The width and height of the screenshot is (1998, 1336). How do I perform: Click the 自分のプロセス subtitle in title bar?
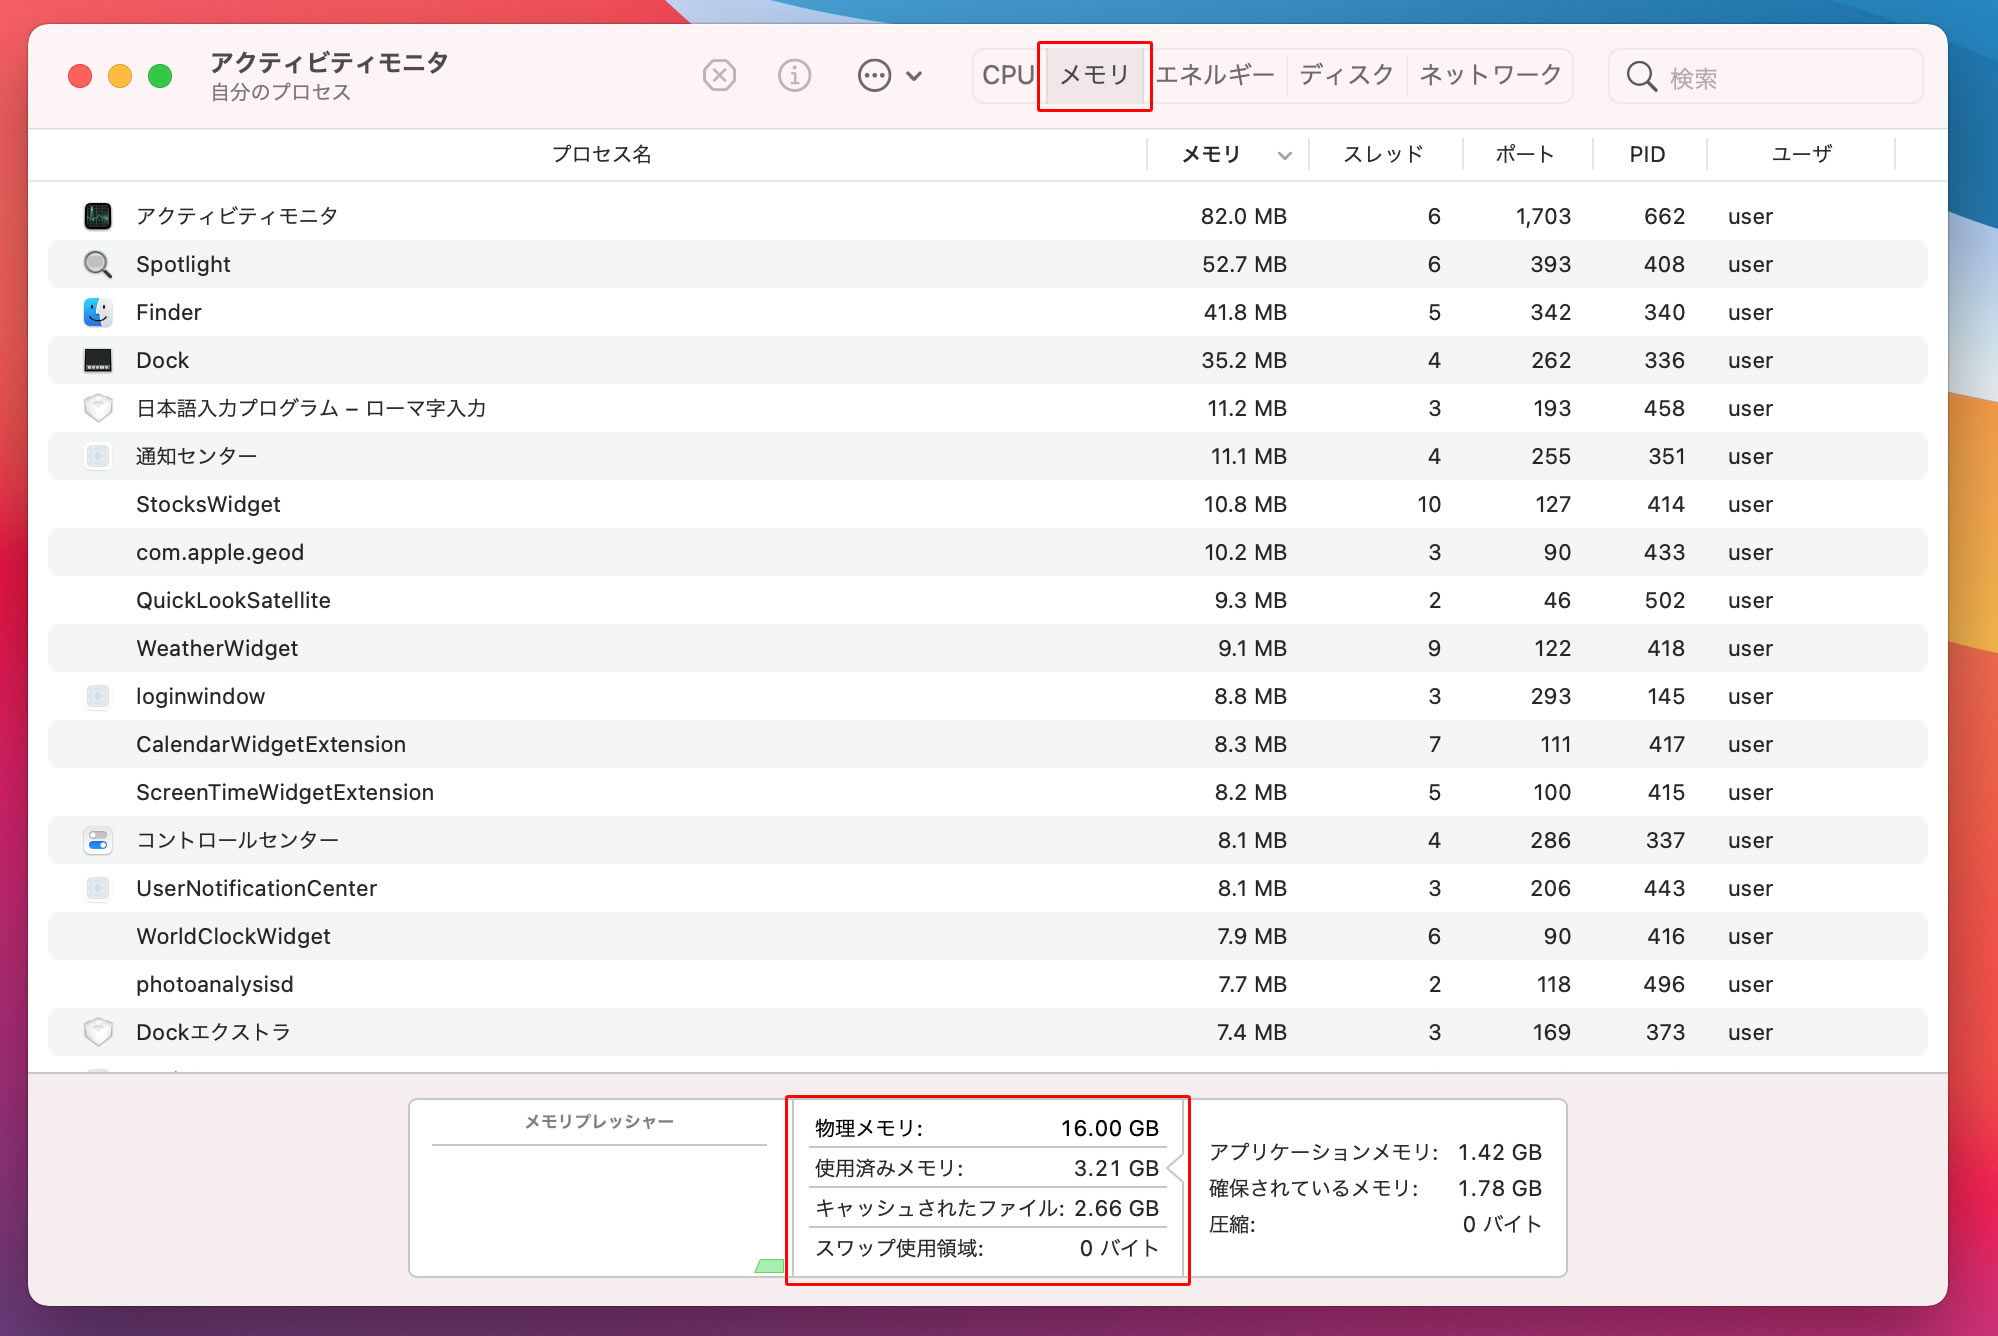(280, 92)
